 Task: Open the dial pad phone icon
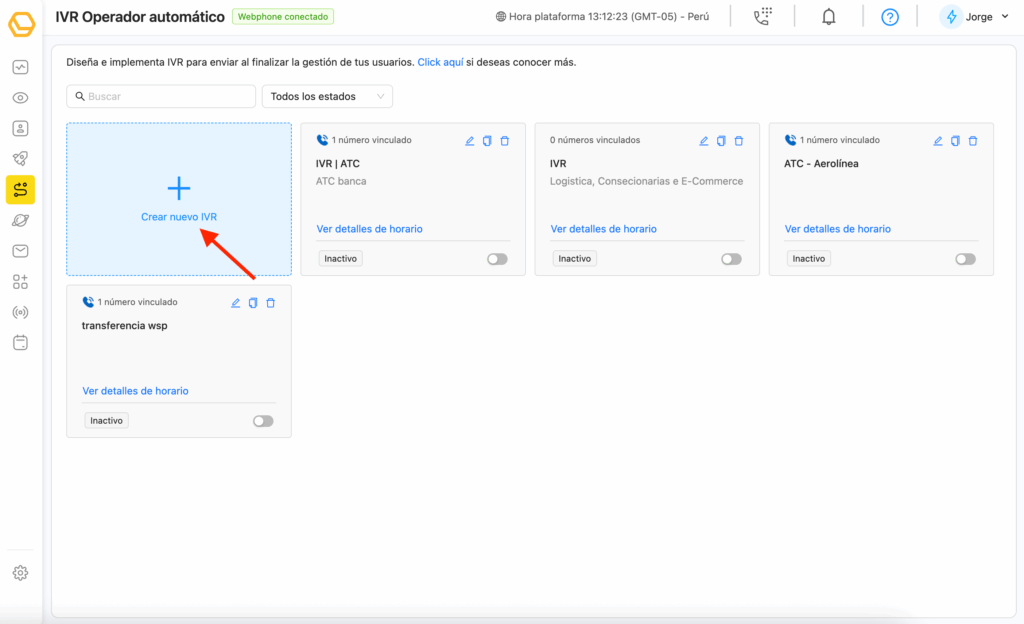(x=763, y=17)
